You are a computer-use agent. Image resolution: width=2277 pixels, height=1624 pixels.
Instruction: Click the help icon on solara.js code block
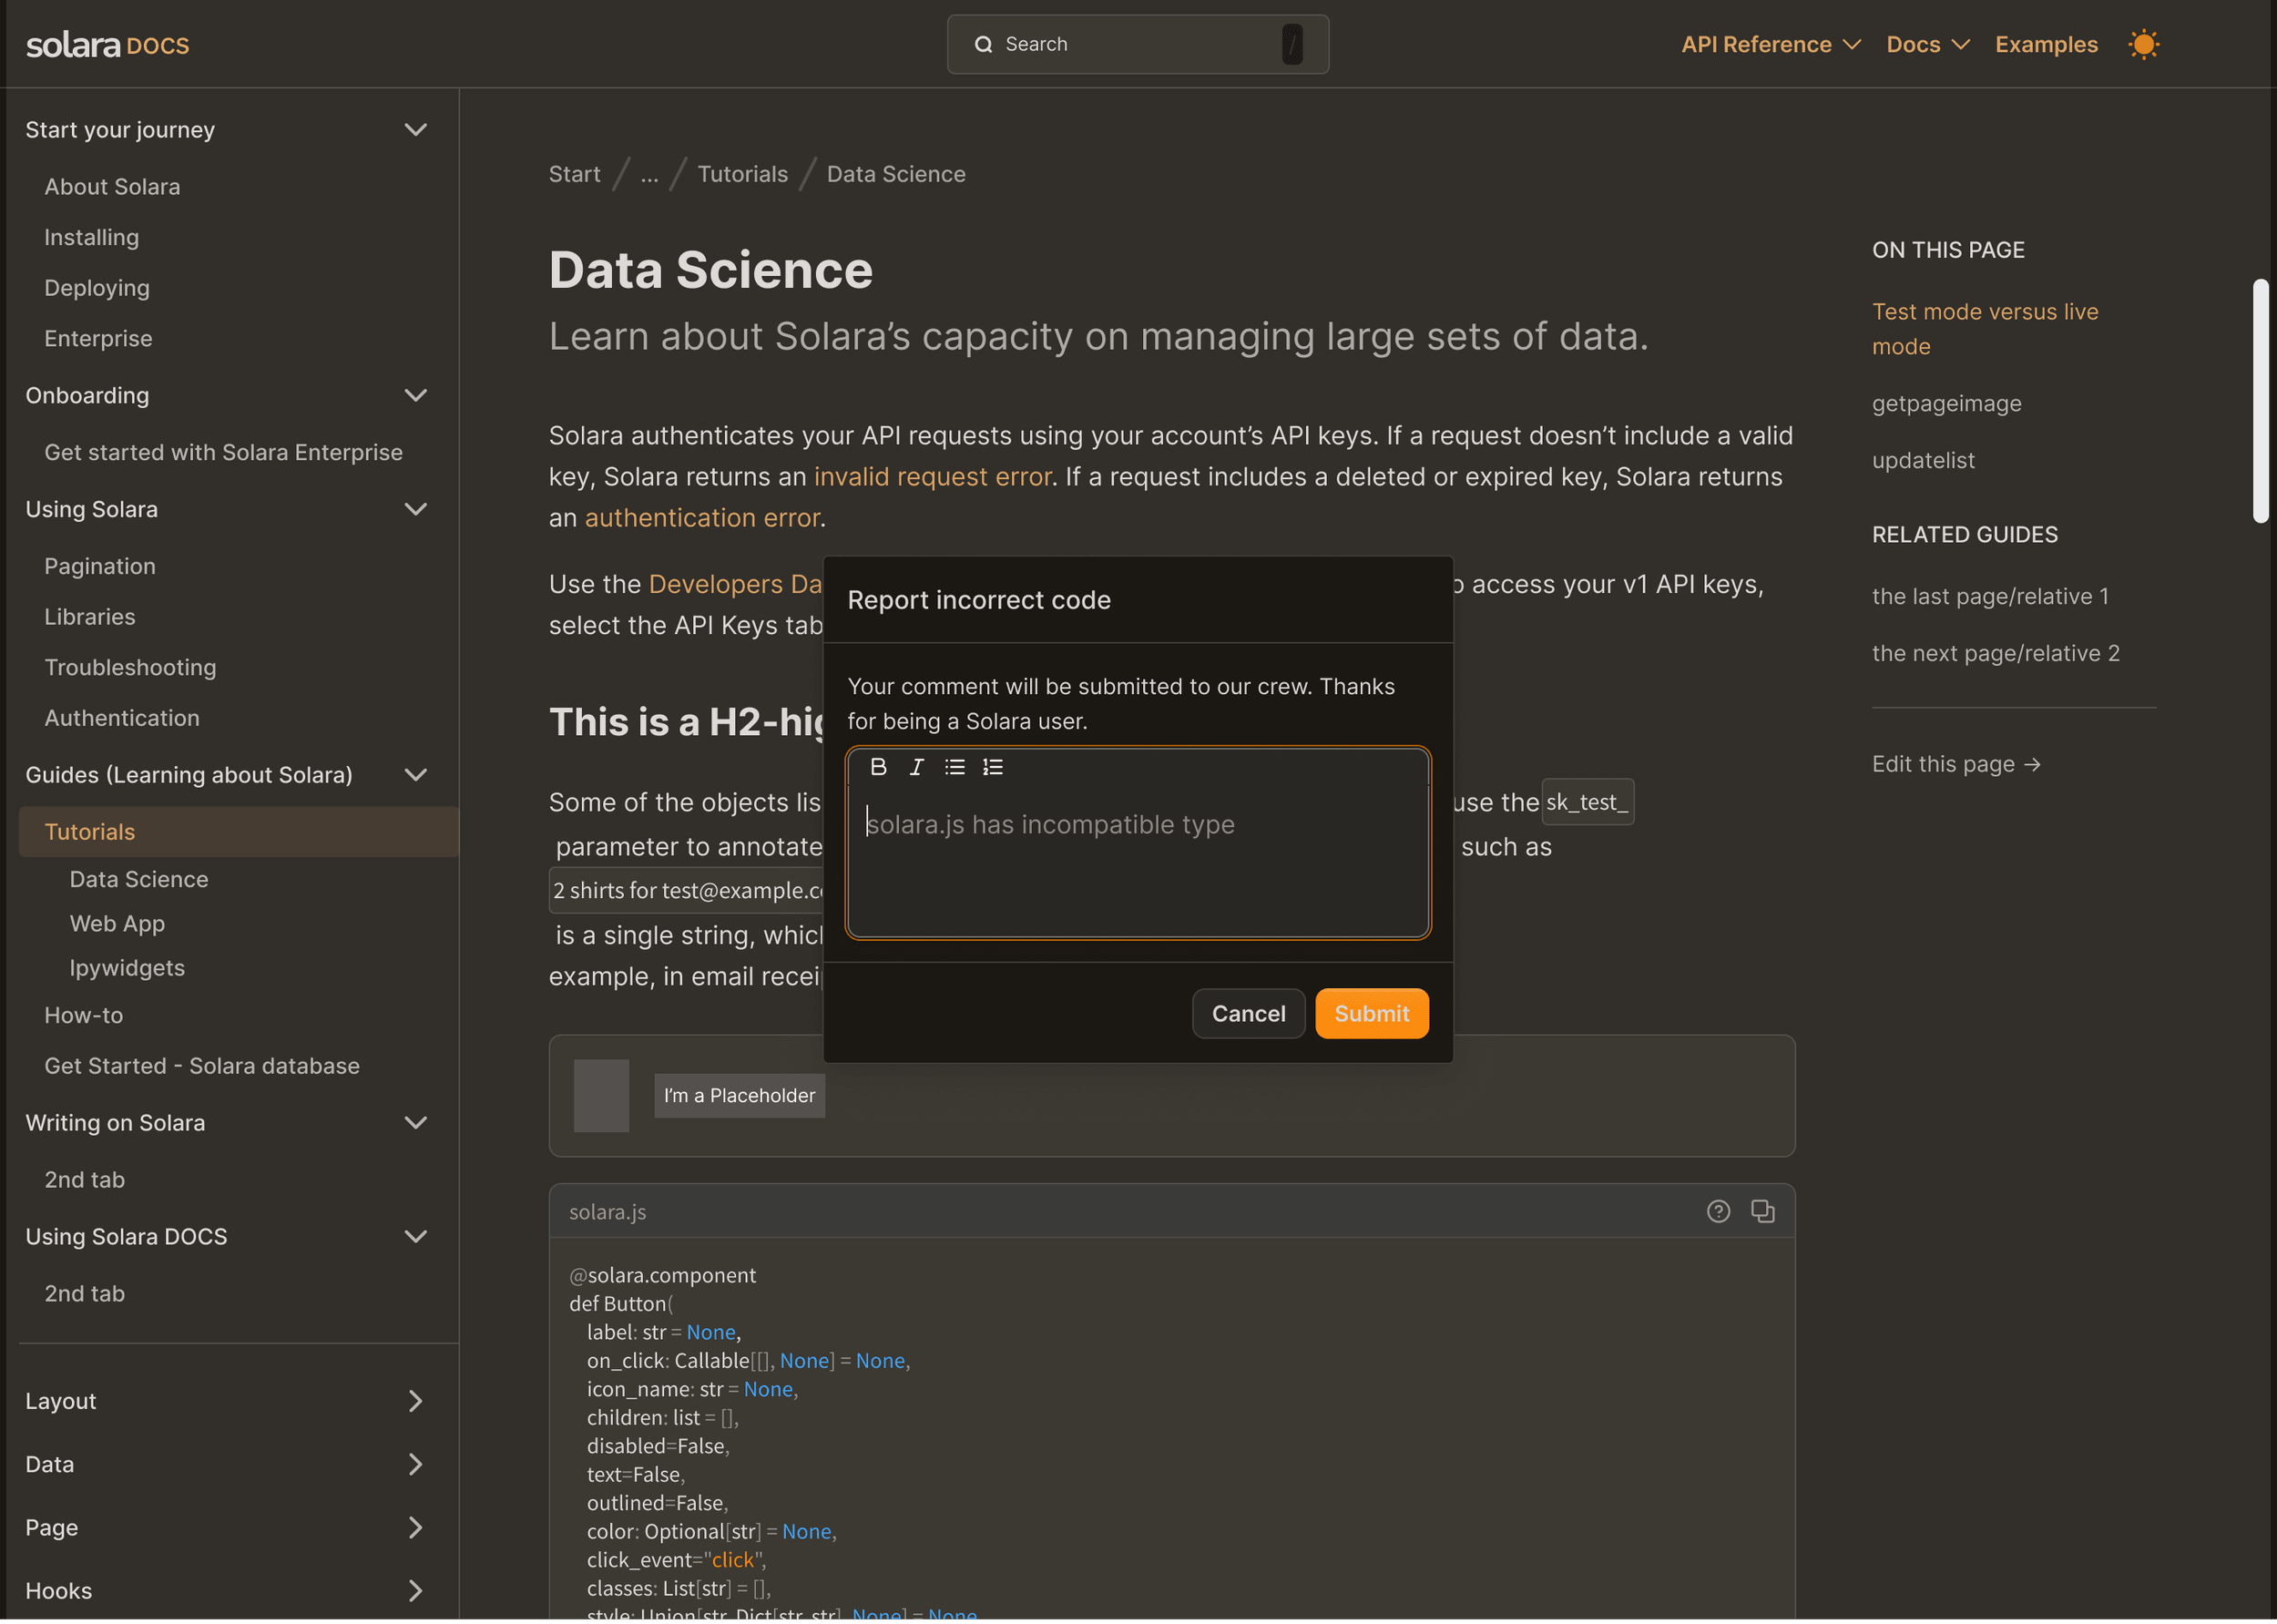coord(1718,1212)
